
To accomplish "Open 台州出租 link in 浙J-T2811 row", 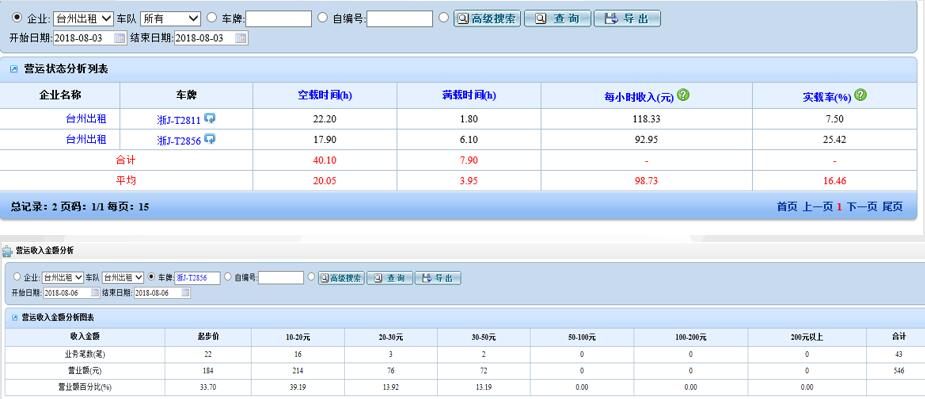I will [x=86, y=119].
